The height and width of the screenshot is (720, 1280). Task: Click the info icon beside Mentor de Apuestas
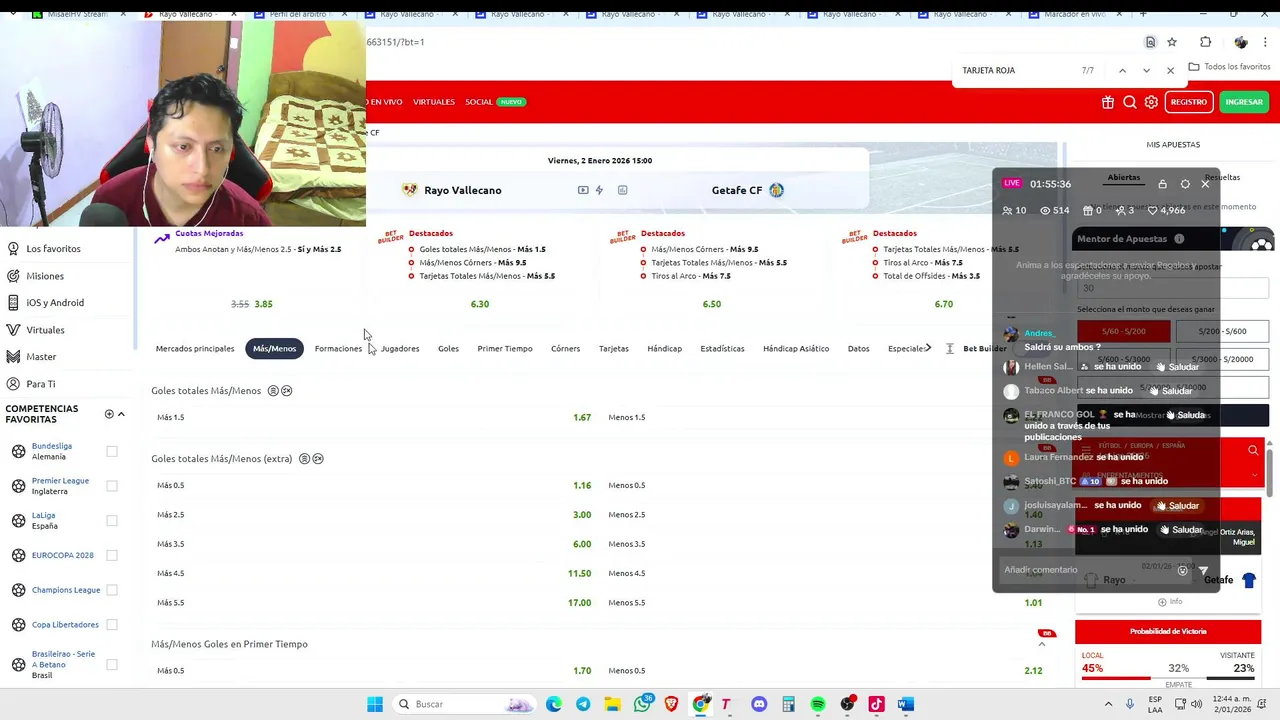click(1179, 239)
